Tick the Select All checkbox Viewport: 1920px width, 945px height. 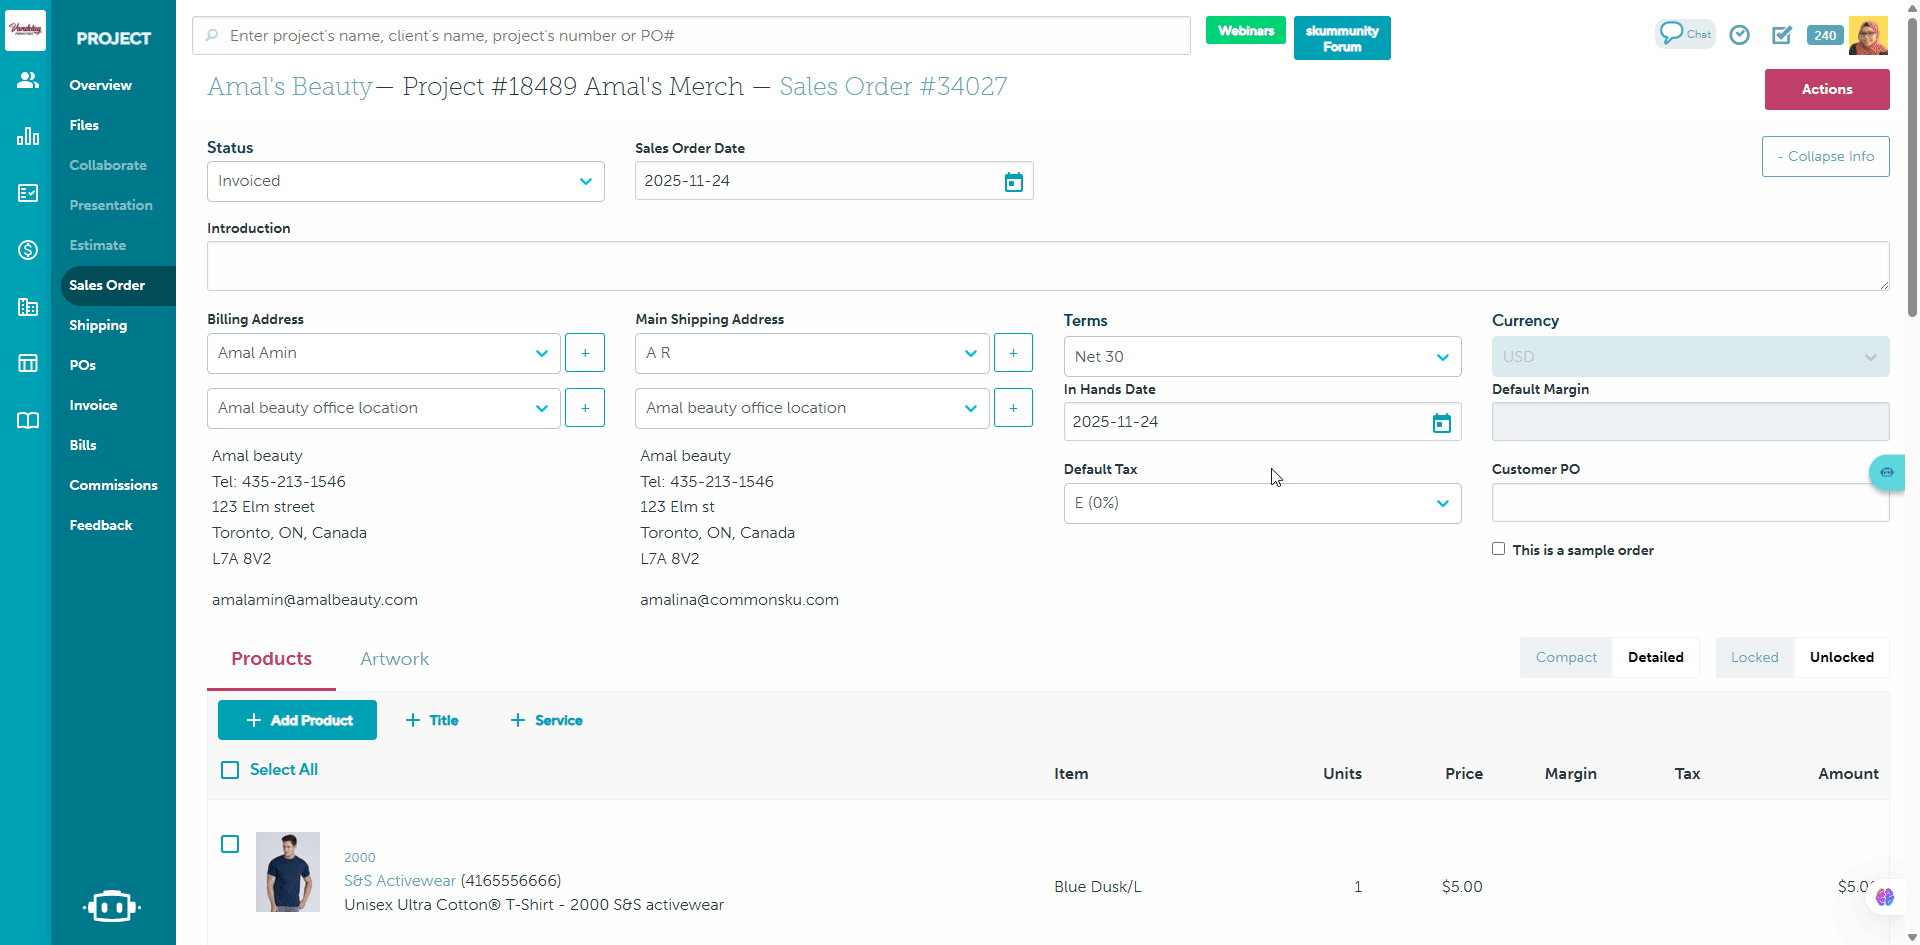[x=230, y=770]
